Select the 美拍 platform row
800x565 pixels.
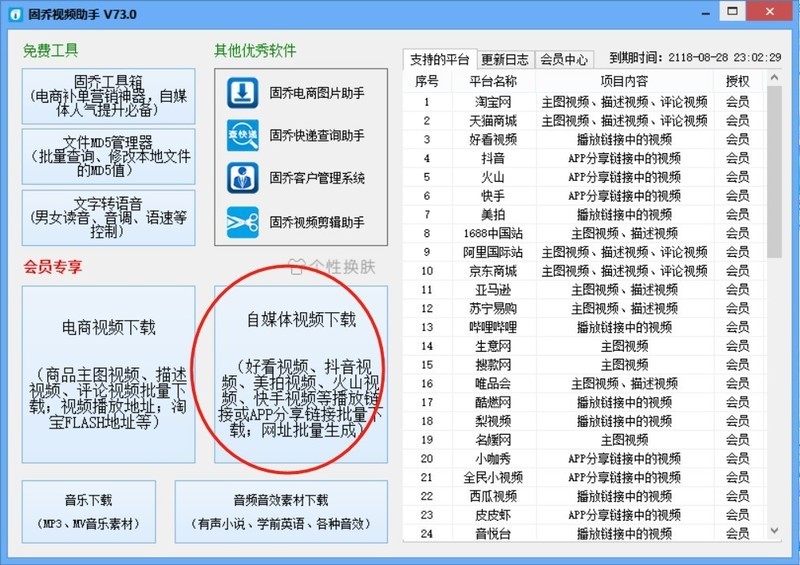pos(585,214)
